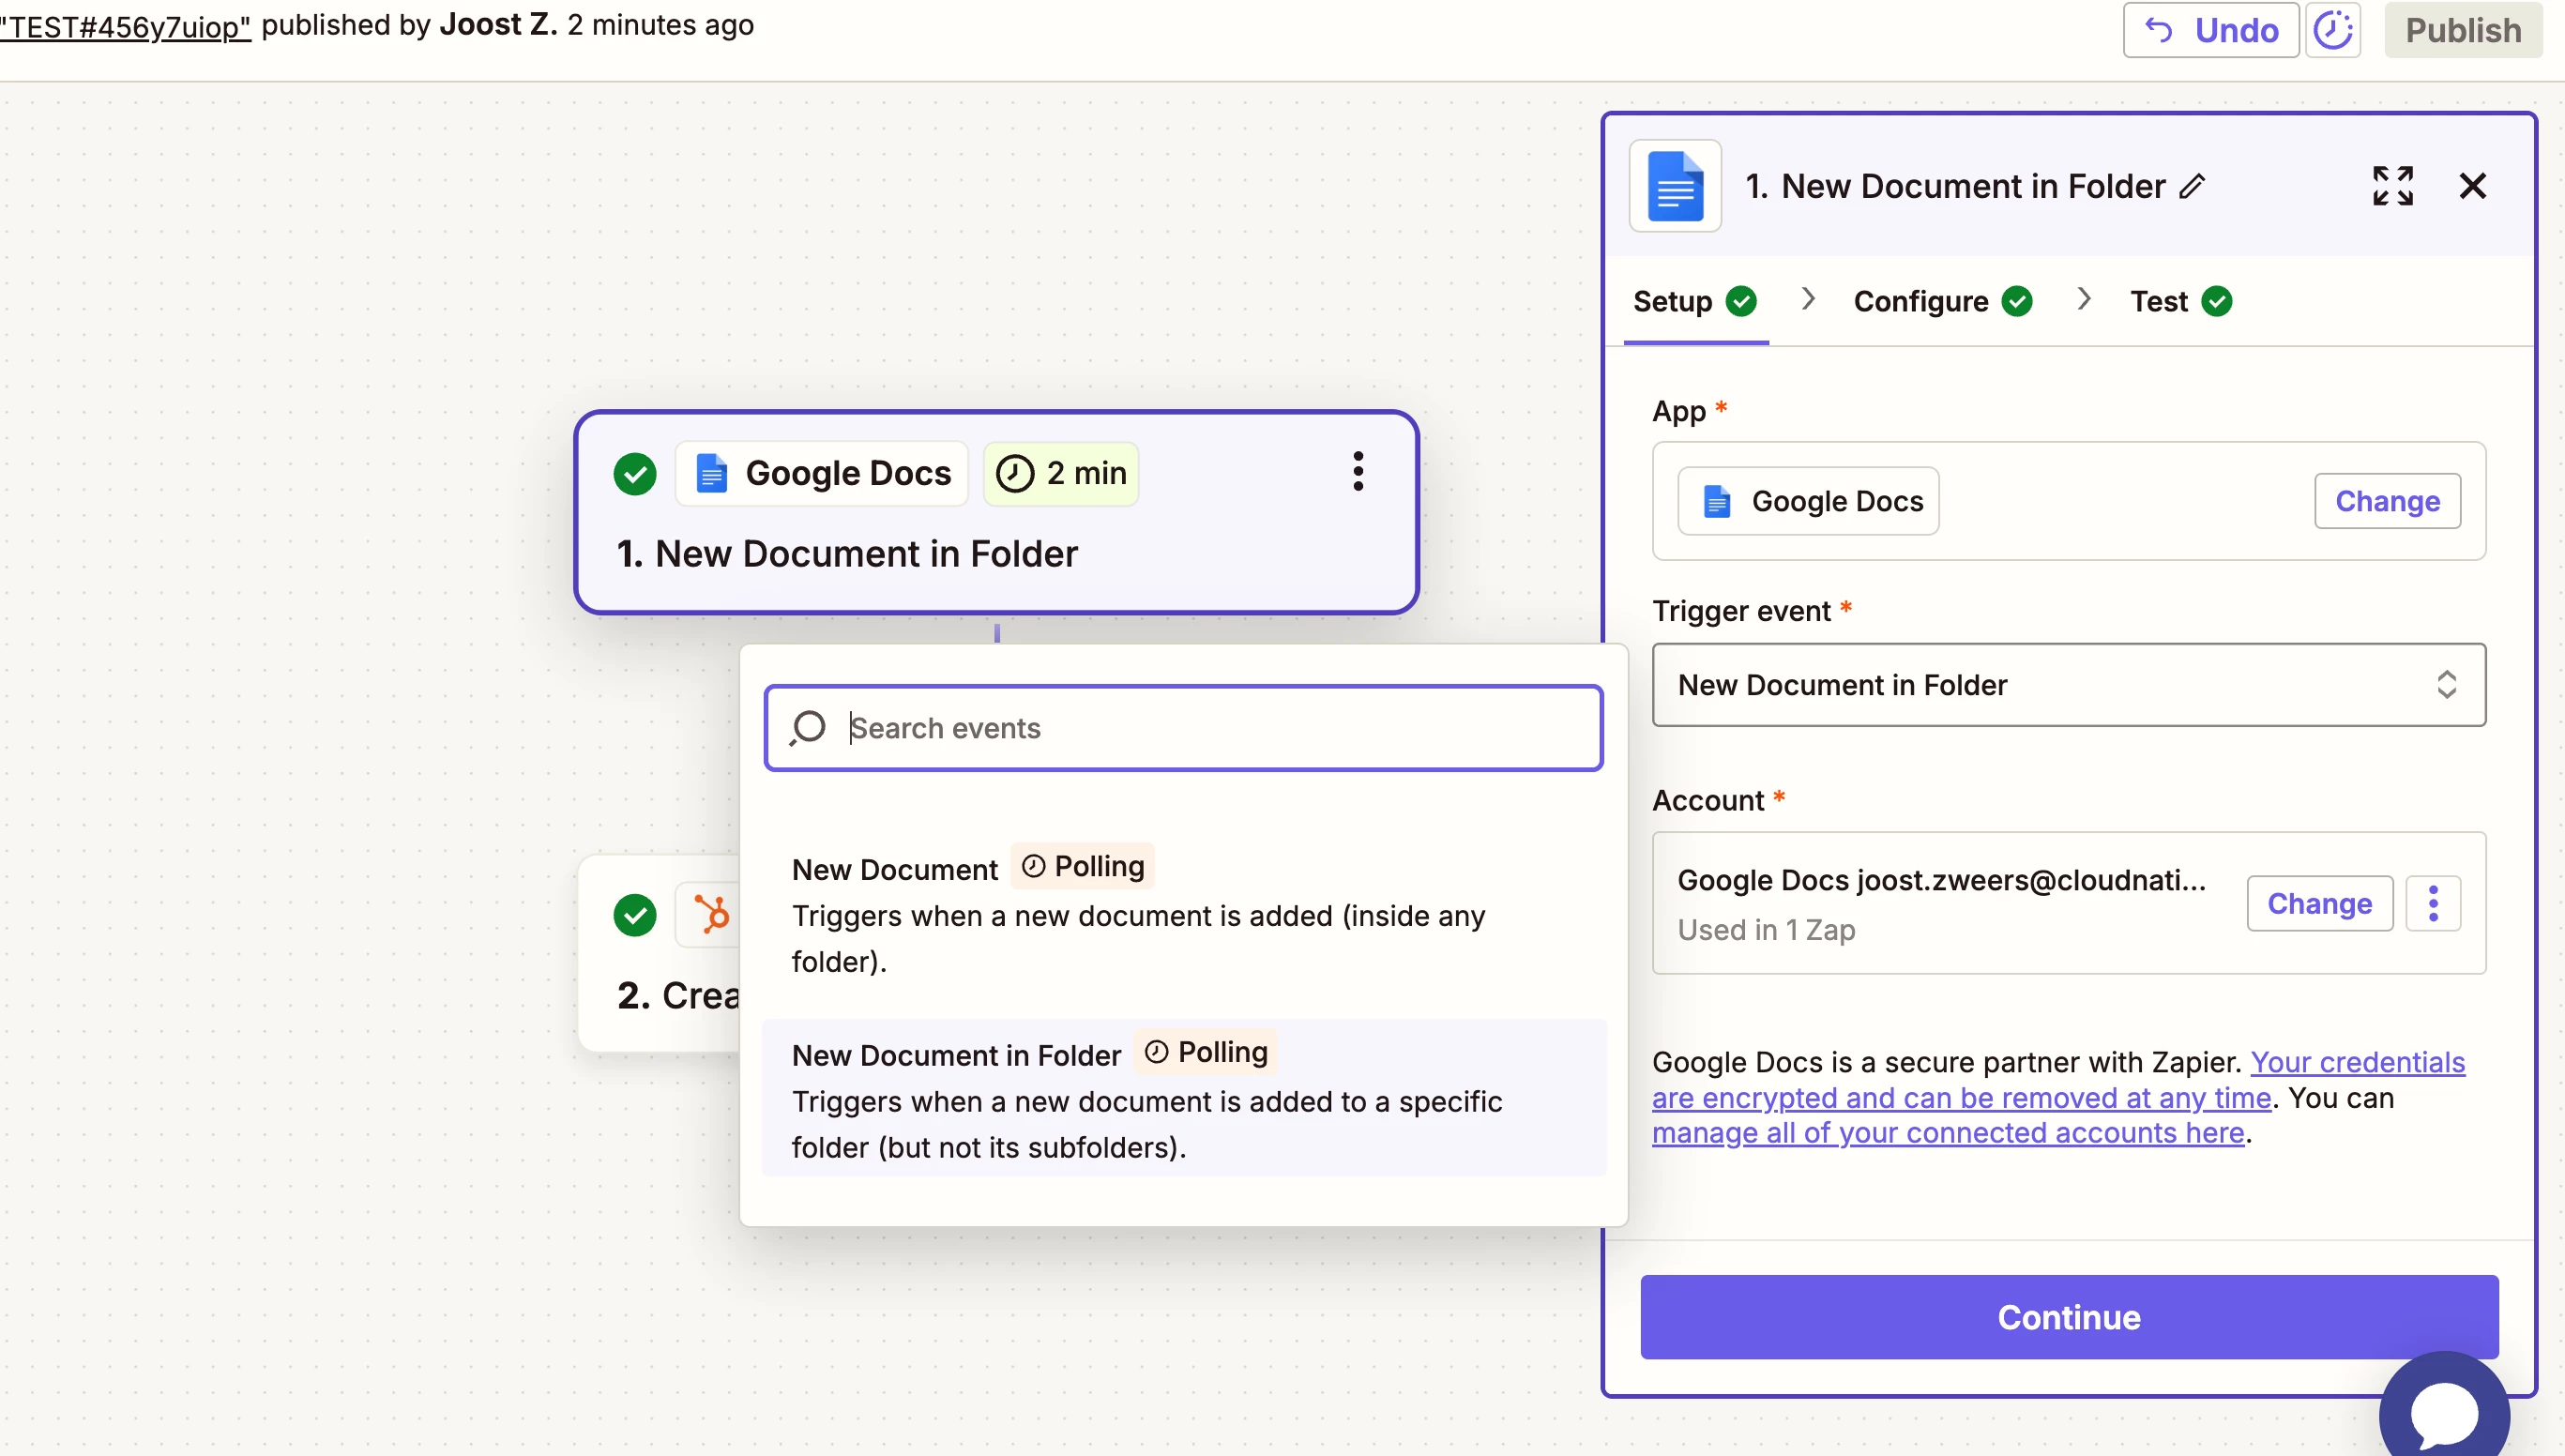Select New Document in Folder trigger option
The width and height of the screenshot is (2565, 1456).
1183,1098
